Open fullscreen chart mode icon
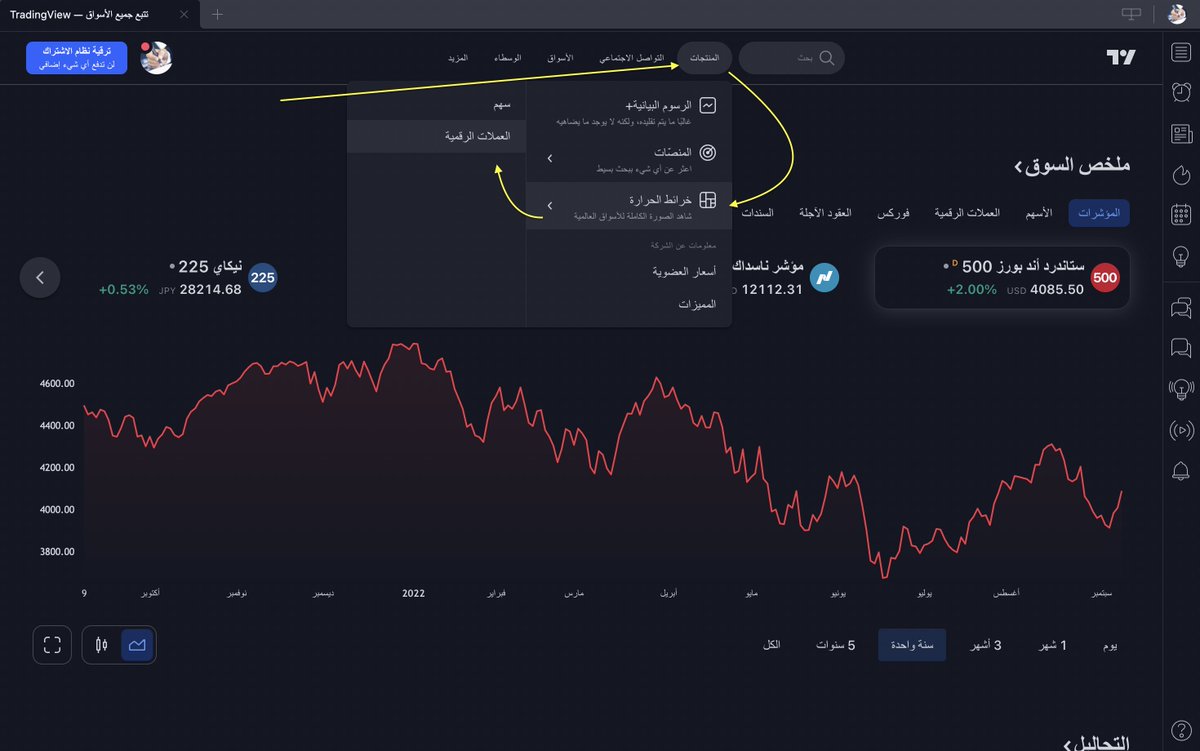The image size is (1200, 751). coord(52,645)
